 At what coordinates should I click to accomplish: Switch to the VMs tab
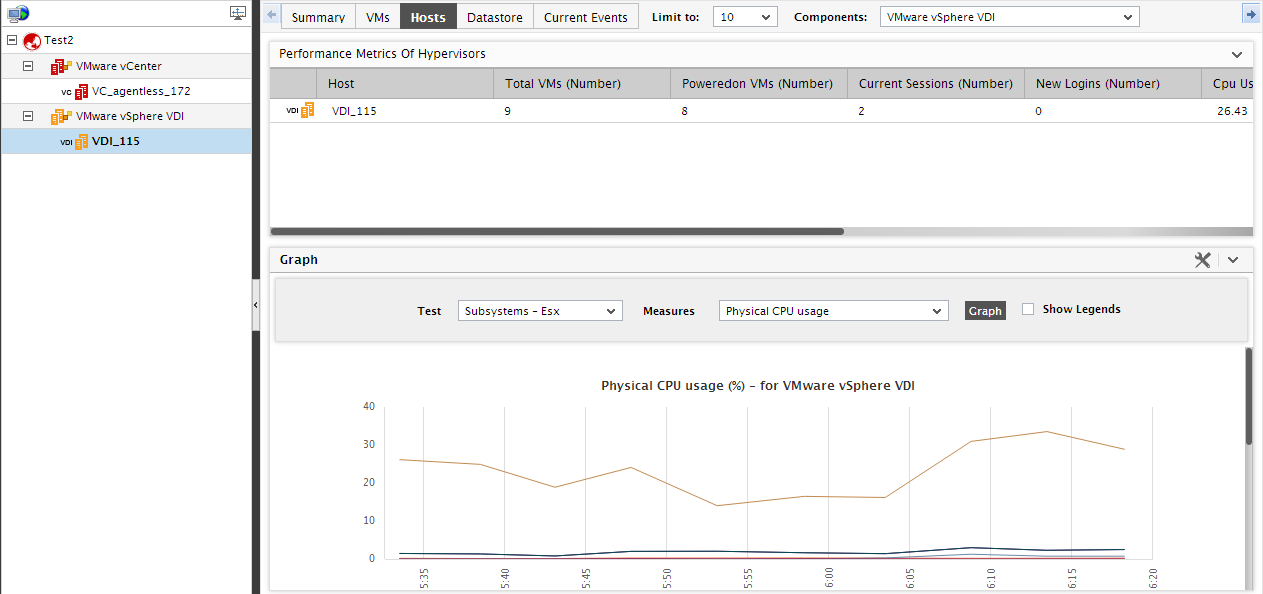pyautogui.click(x=378, y=17)
